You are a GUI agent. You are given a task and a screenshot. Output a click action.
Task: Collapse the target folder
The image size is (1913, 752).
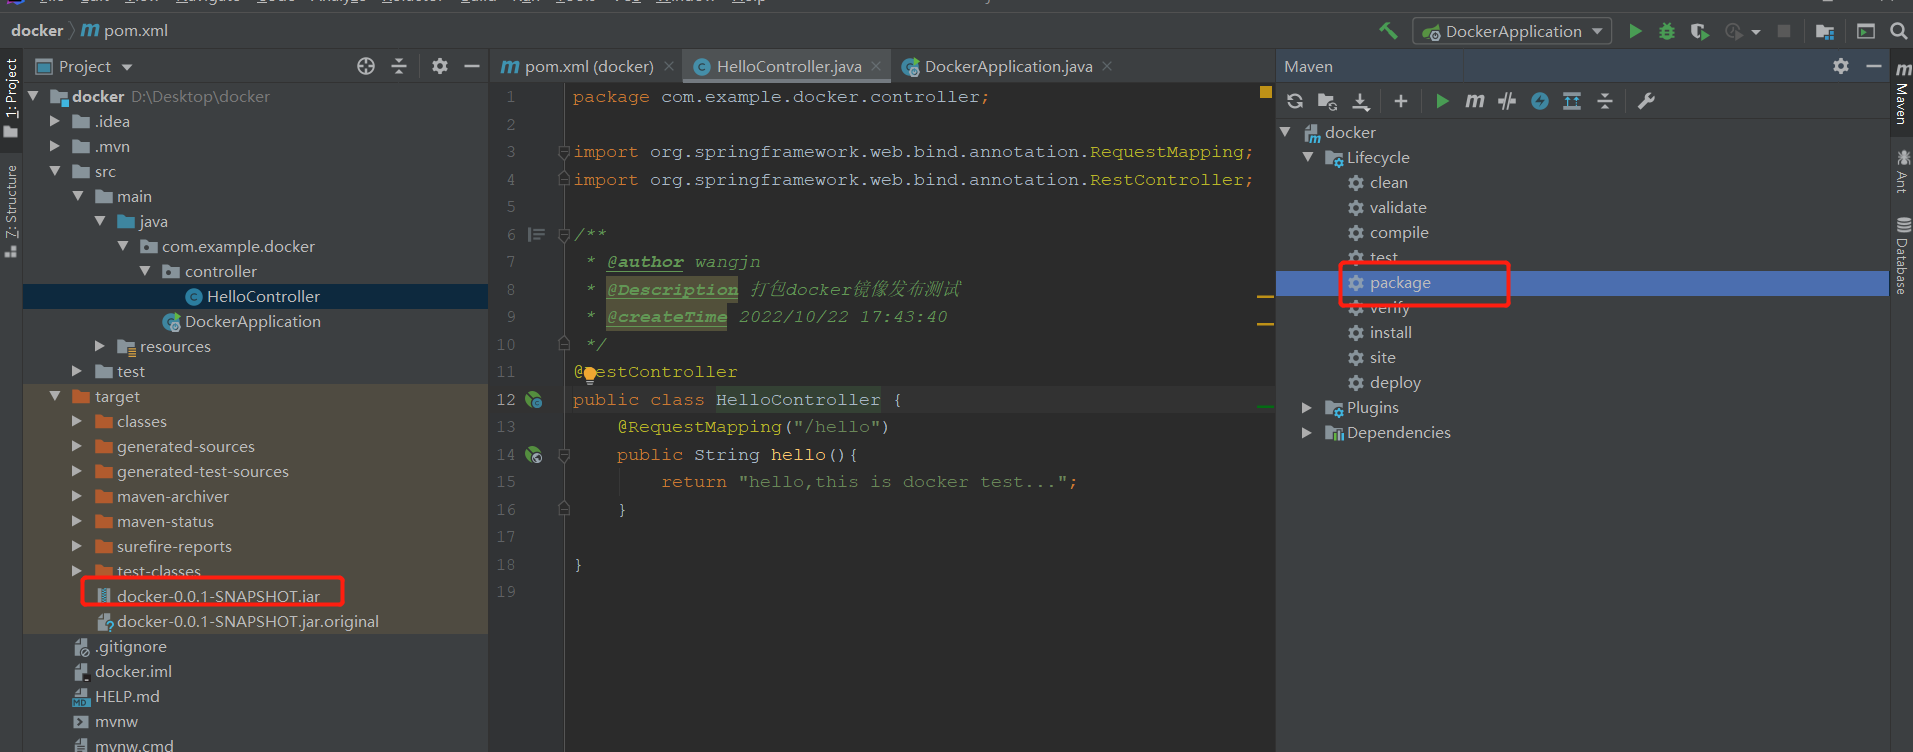click(x=55, y=396)
